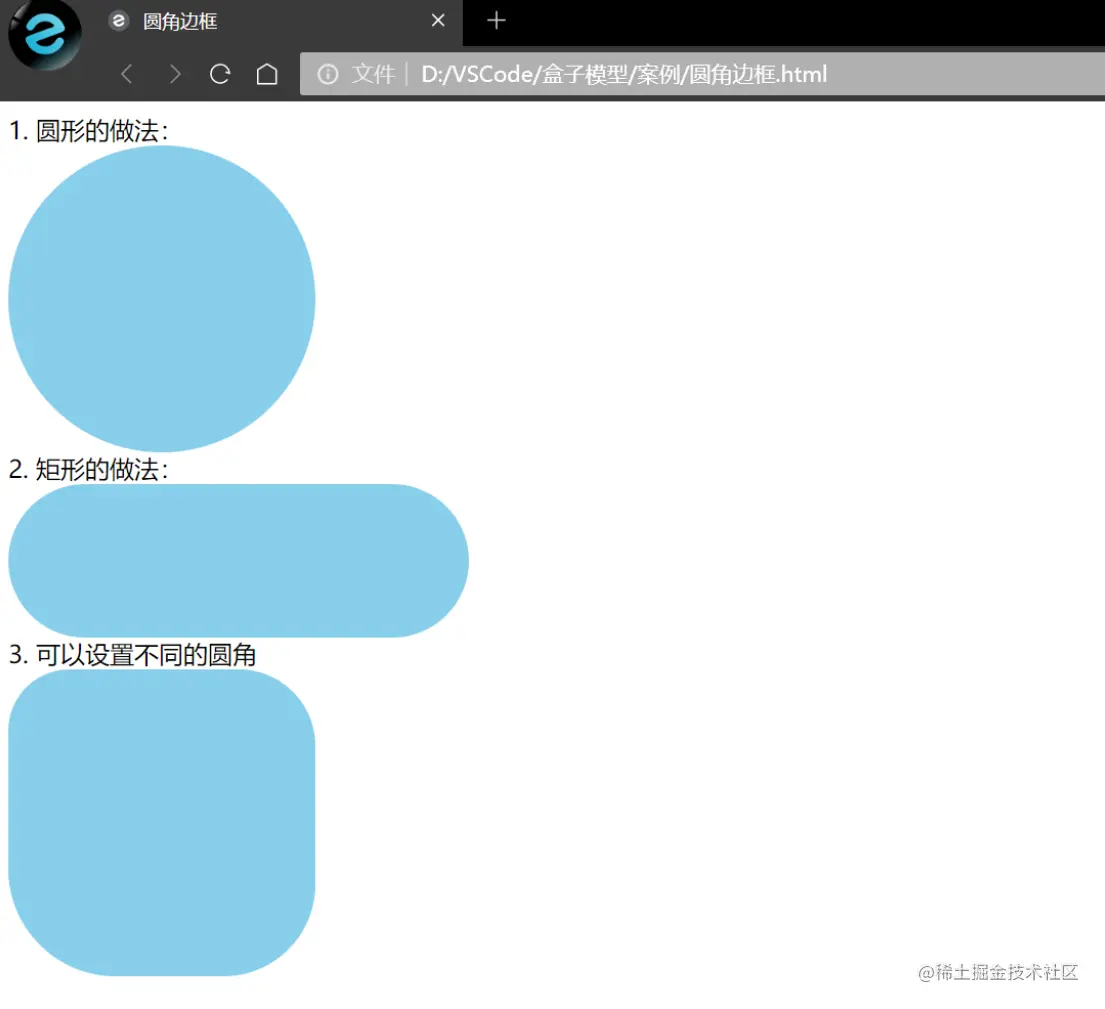Click the blue circle shape
Screen dimensions: 1105x1009
click(161, 299)
